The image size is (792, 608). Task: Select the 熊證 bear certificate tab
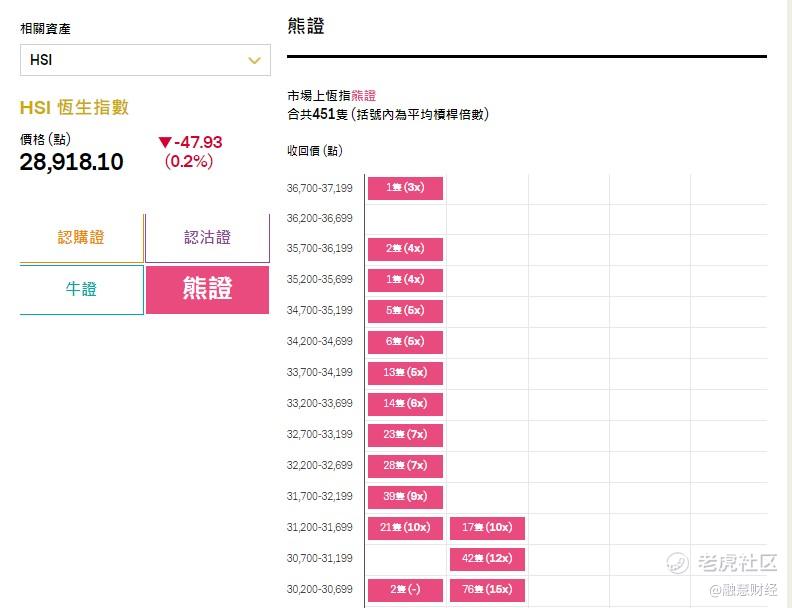[207, 289]
